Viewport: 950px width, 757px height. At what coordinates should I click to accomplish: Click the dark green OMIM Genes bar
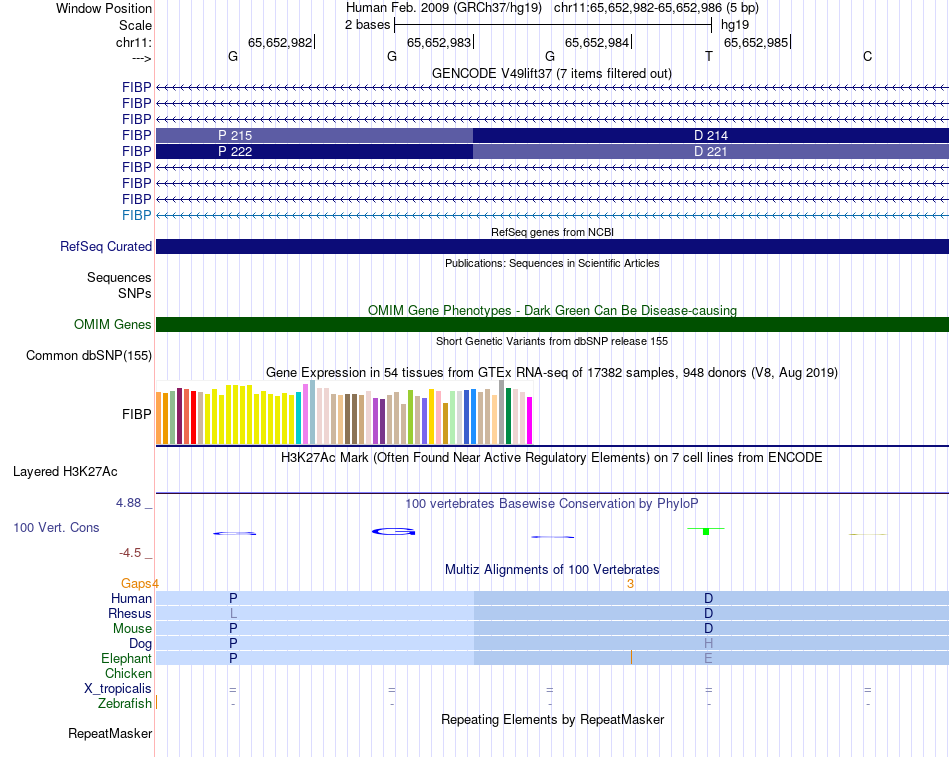553,324
